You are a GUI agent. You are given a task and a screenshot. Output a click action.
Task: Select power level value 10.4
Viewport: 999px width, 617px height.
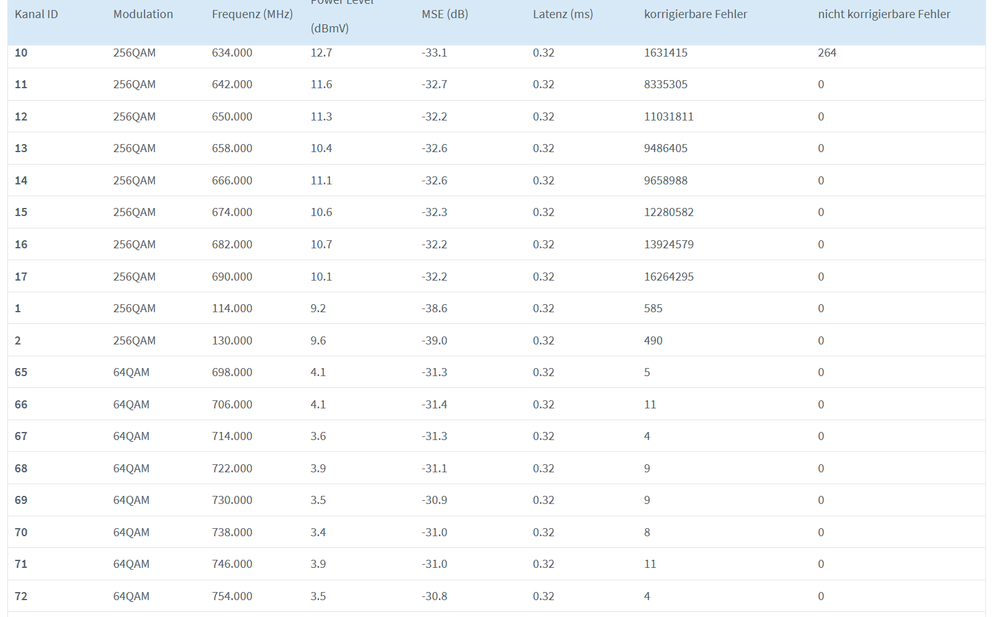321,149
